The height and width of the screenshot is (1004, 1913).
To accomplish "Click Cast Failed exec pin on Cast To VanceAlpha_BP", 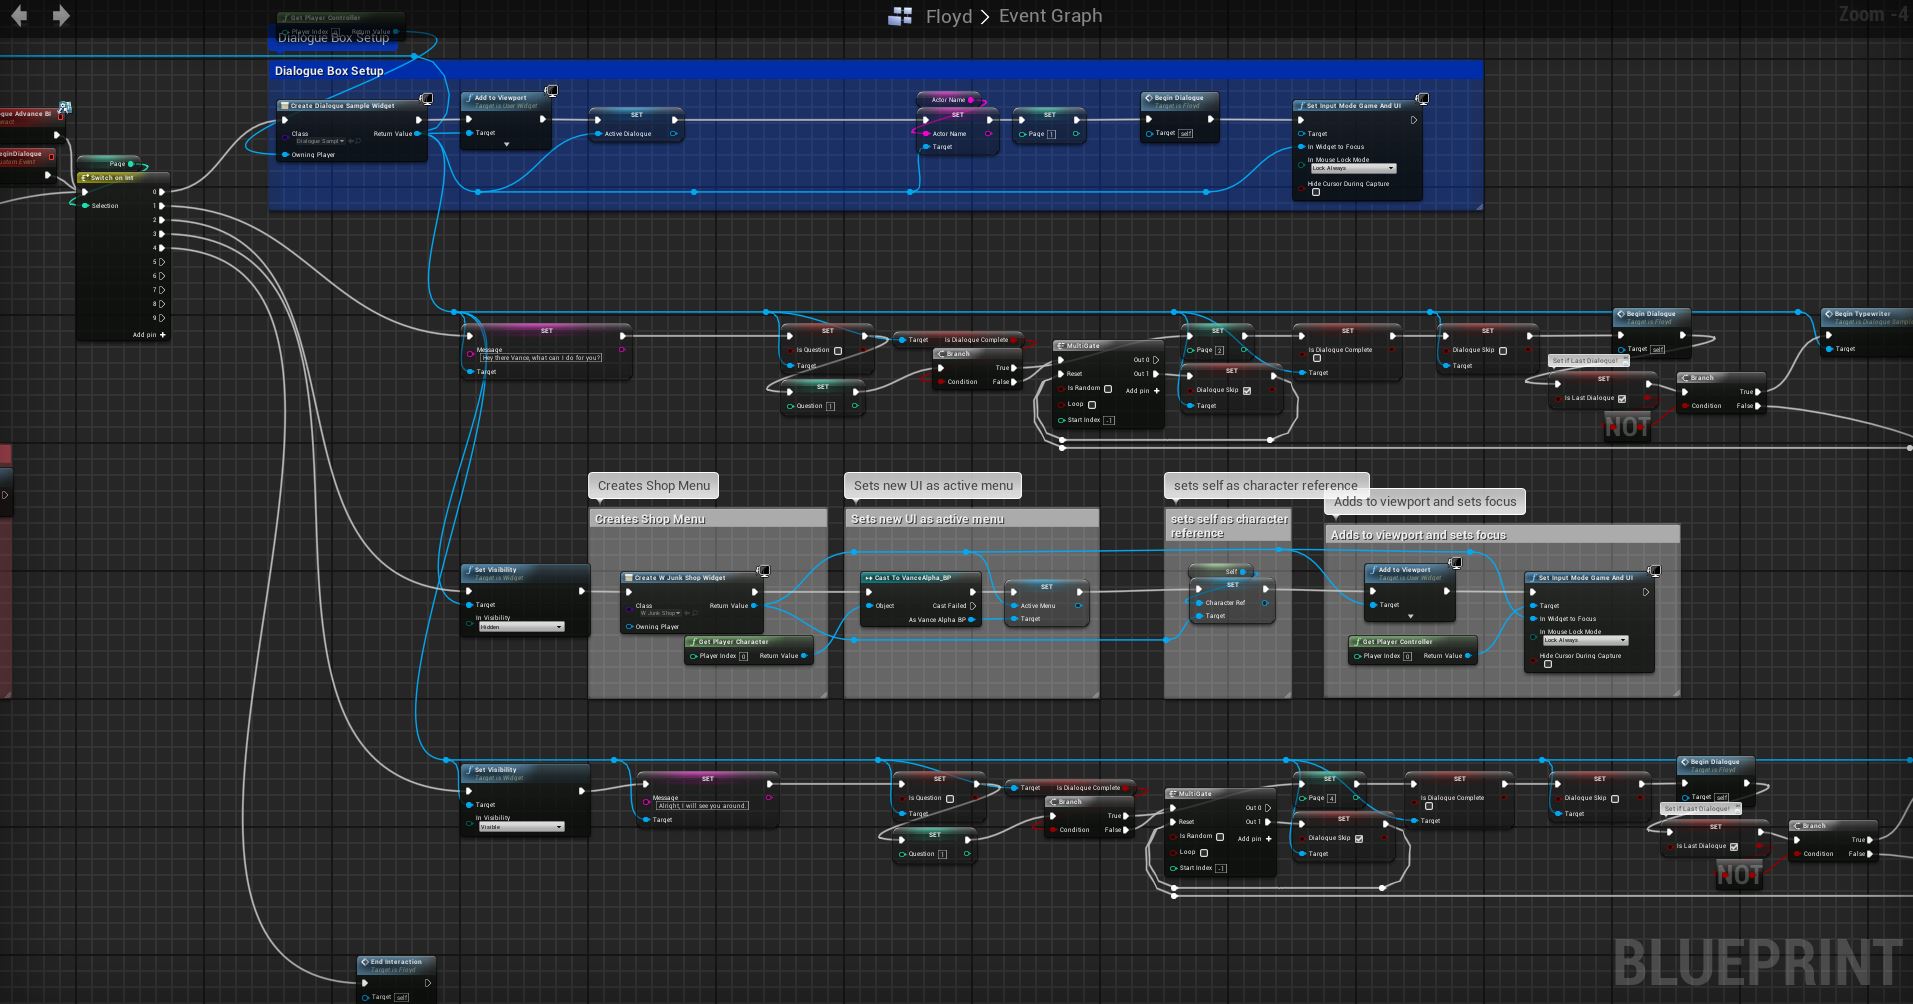I will pos(972,606).
